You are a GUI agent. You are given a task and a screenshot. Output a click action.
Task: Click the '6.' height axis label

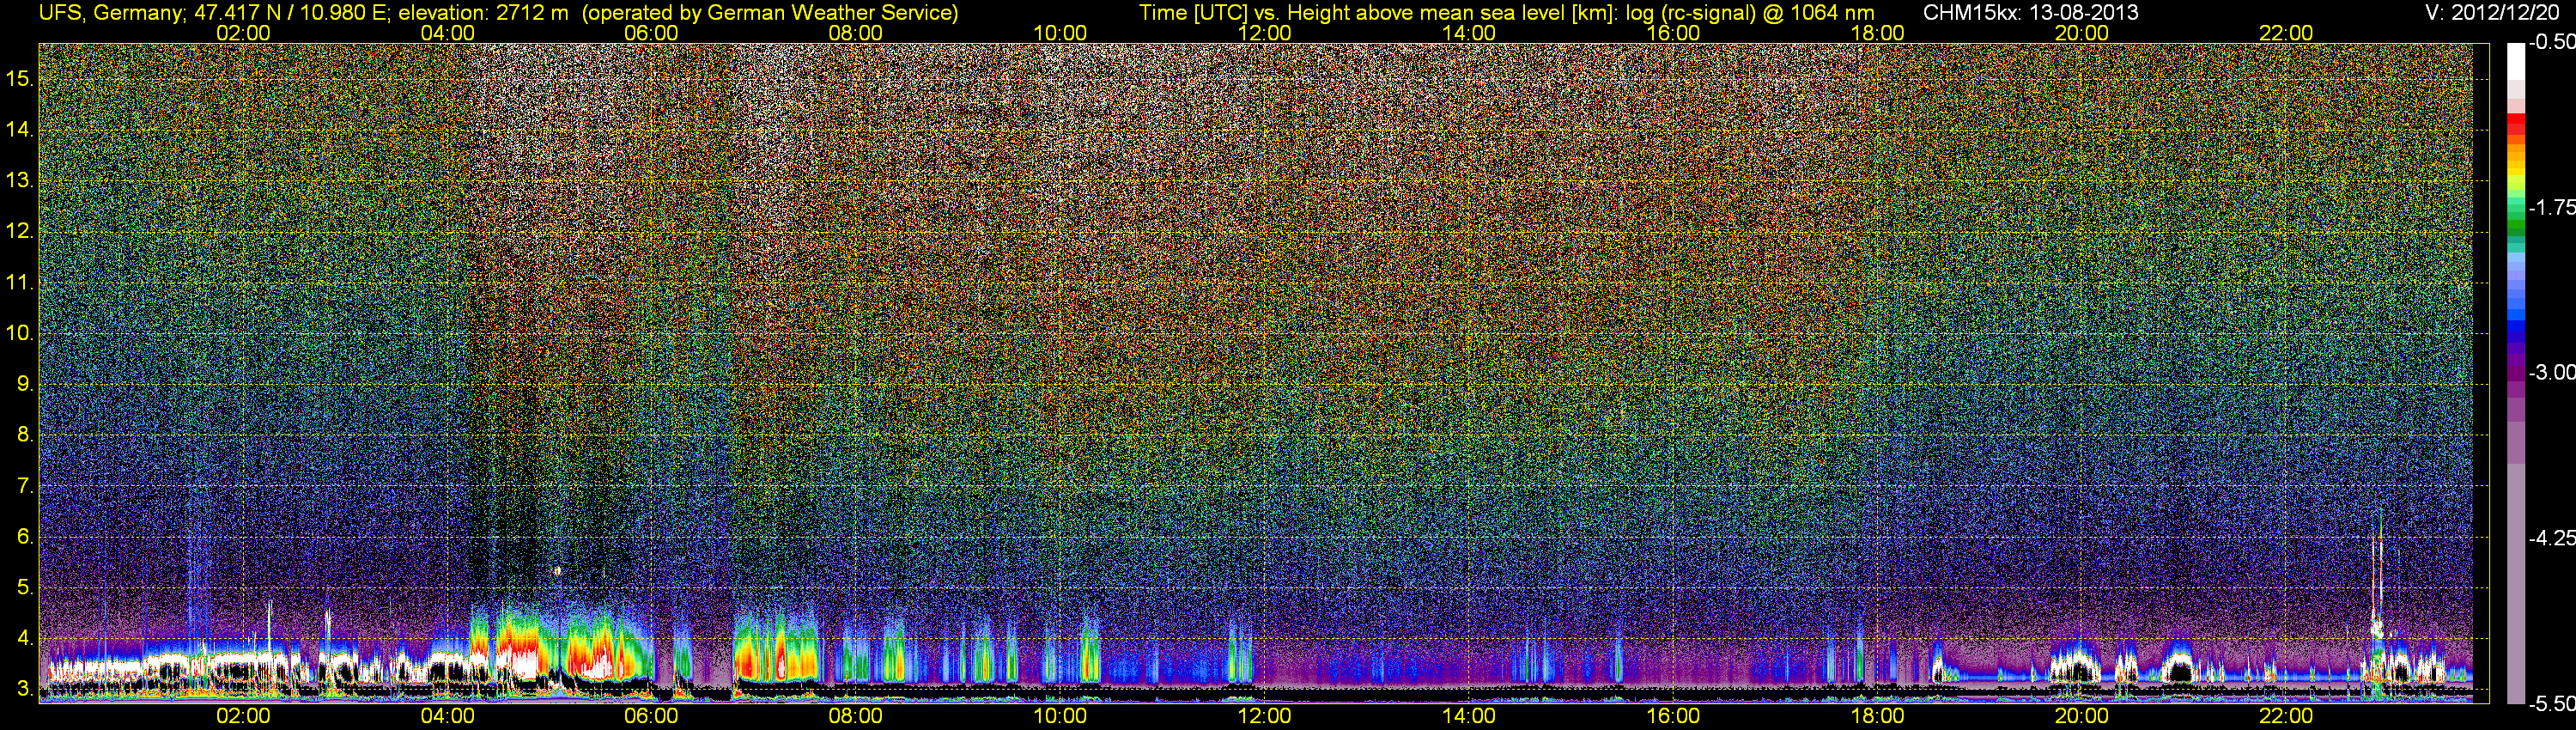coord(24,537)
